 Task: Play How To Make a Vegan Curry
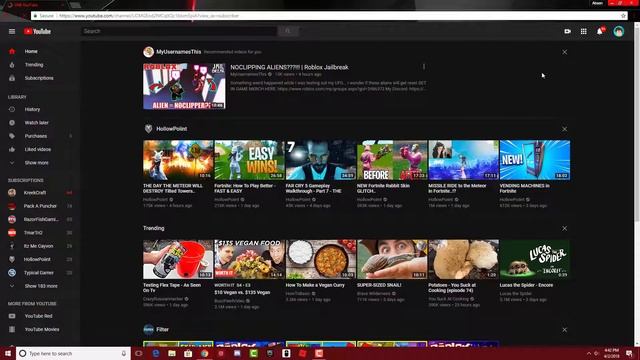tap(321, 260)
